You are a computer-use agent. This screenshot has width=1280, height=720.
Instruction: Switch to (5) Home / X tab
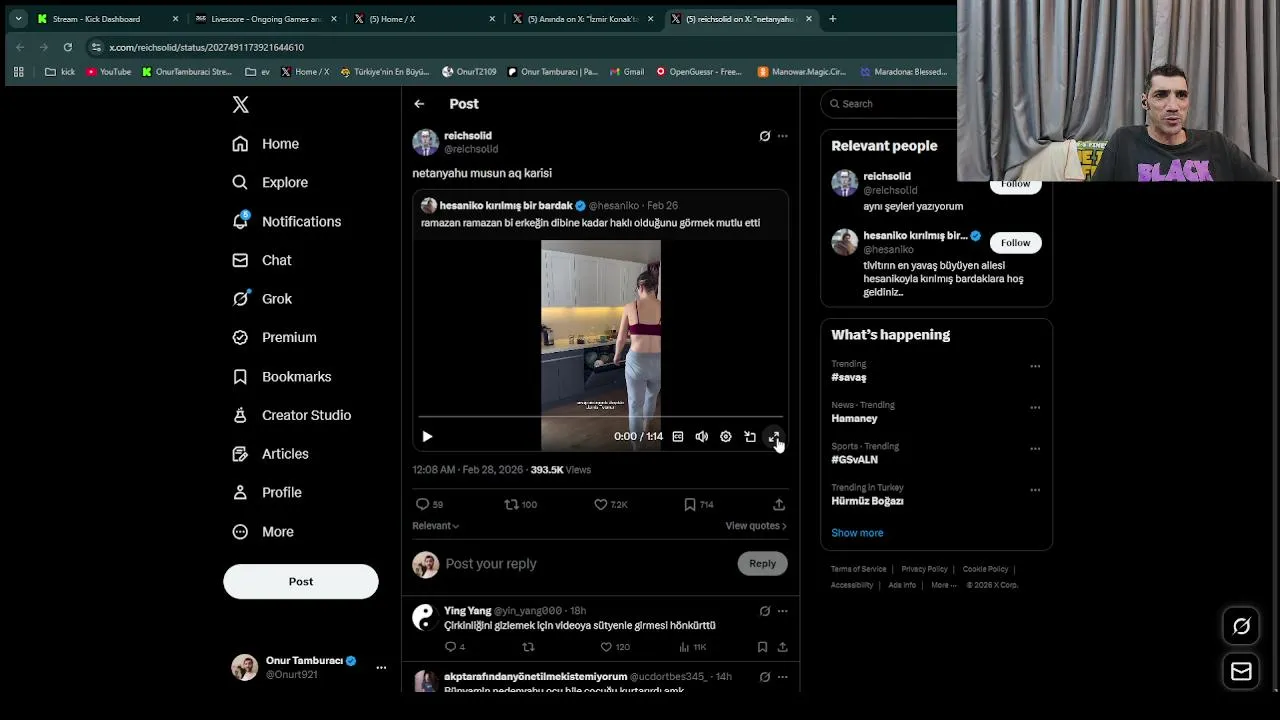[423, 19]
